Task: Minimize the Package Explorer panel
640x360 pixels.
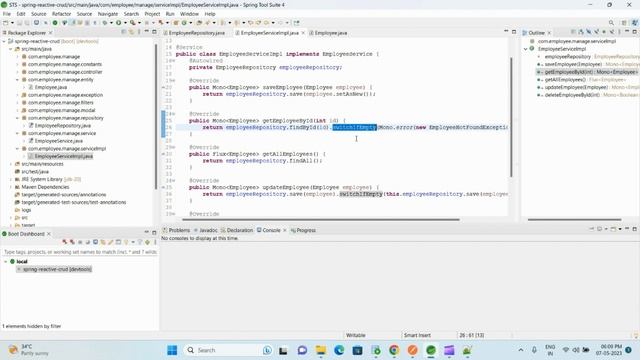Action: coord(147,31)
